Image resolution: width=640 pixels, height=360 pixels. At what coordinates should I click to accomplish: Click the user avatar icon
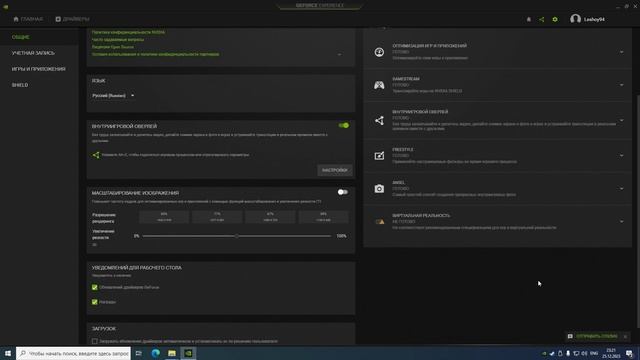pyautogui.click(x=576, y=19)
